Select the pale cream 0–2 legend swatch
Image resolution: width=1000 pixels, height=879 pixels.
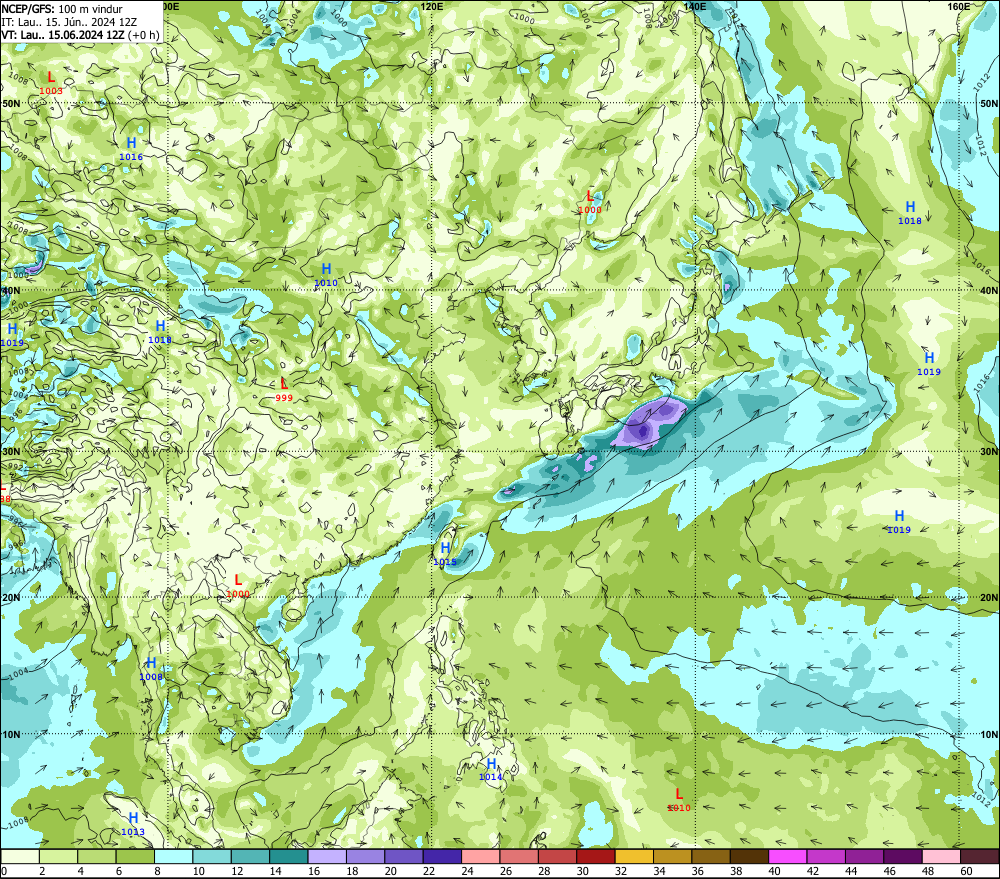tap(20, 856)
